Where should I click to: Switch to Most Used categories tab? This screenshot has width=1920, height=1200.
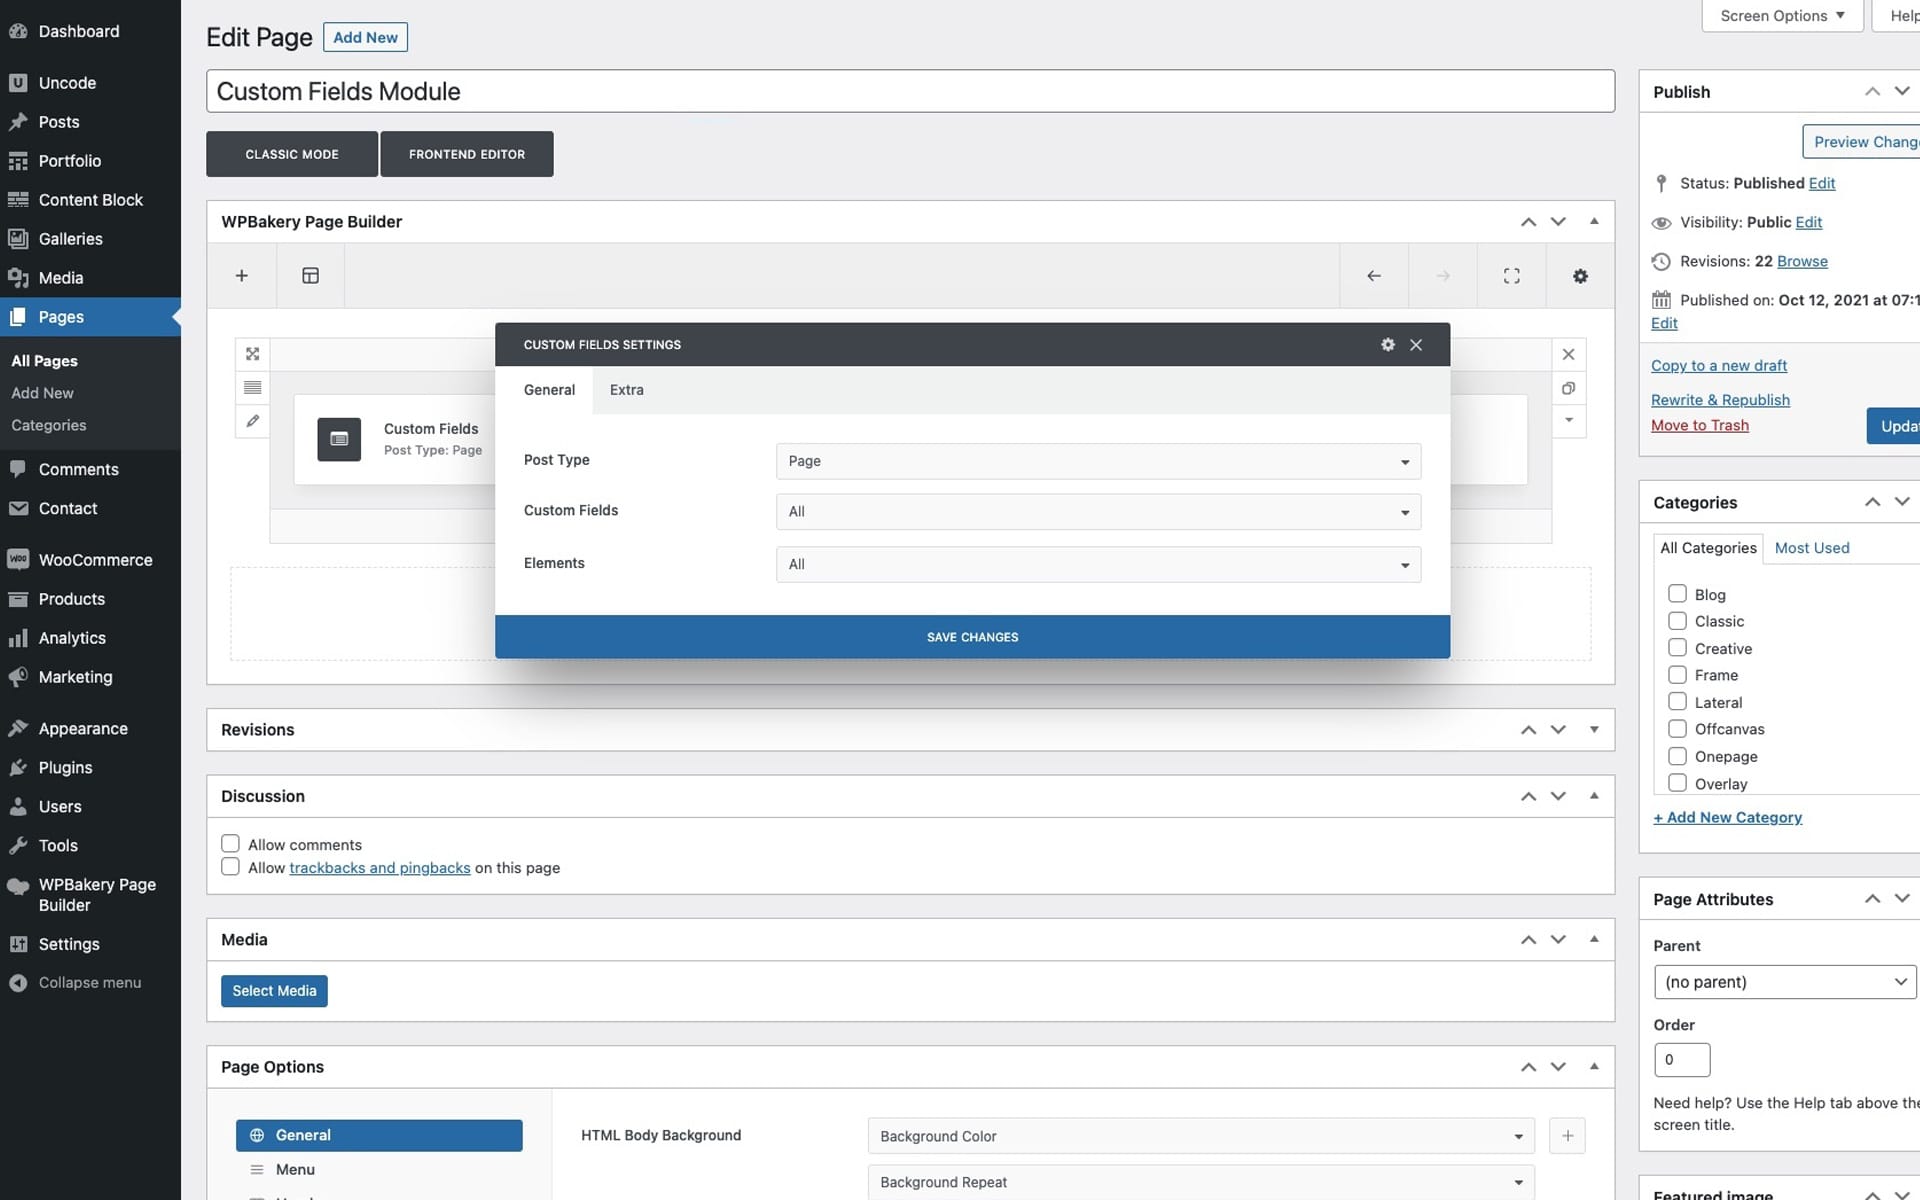[1812, 548]
